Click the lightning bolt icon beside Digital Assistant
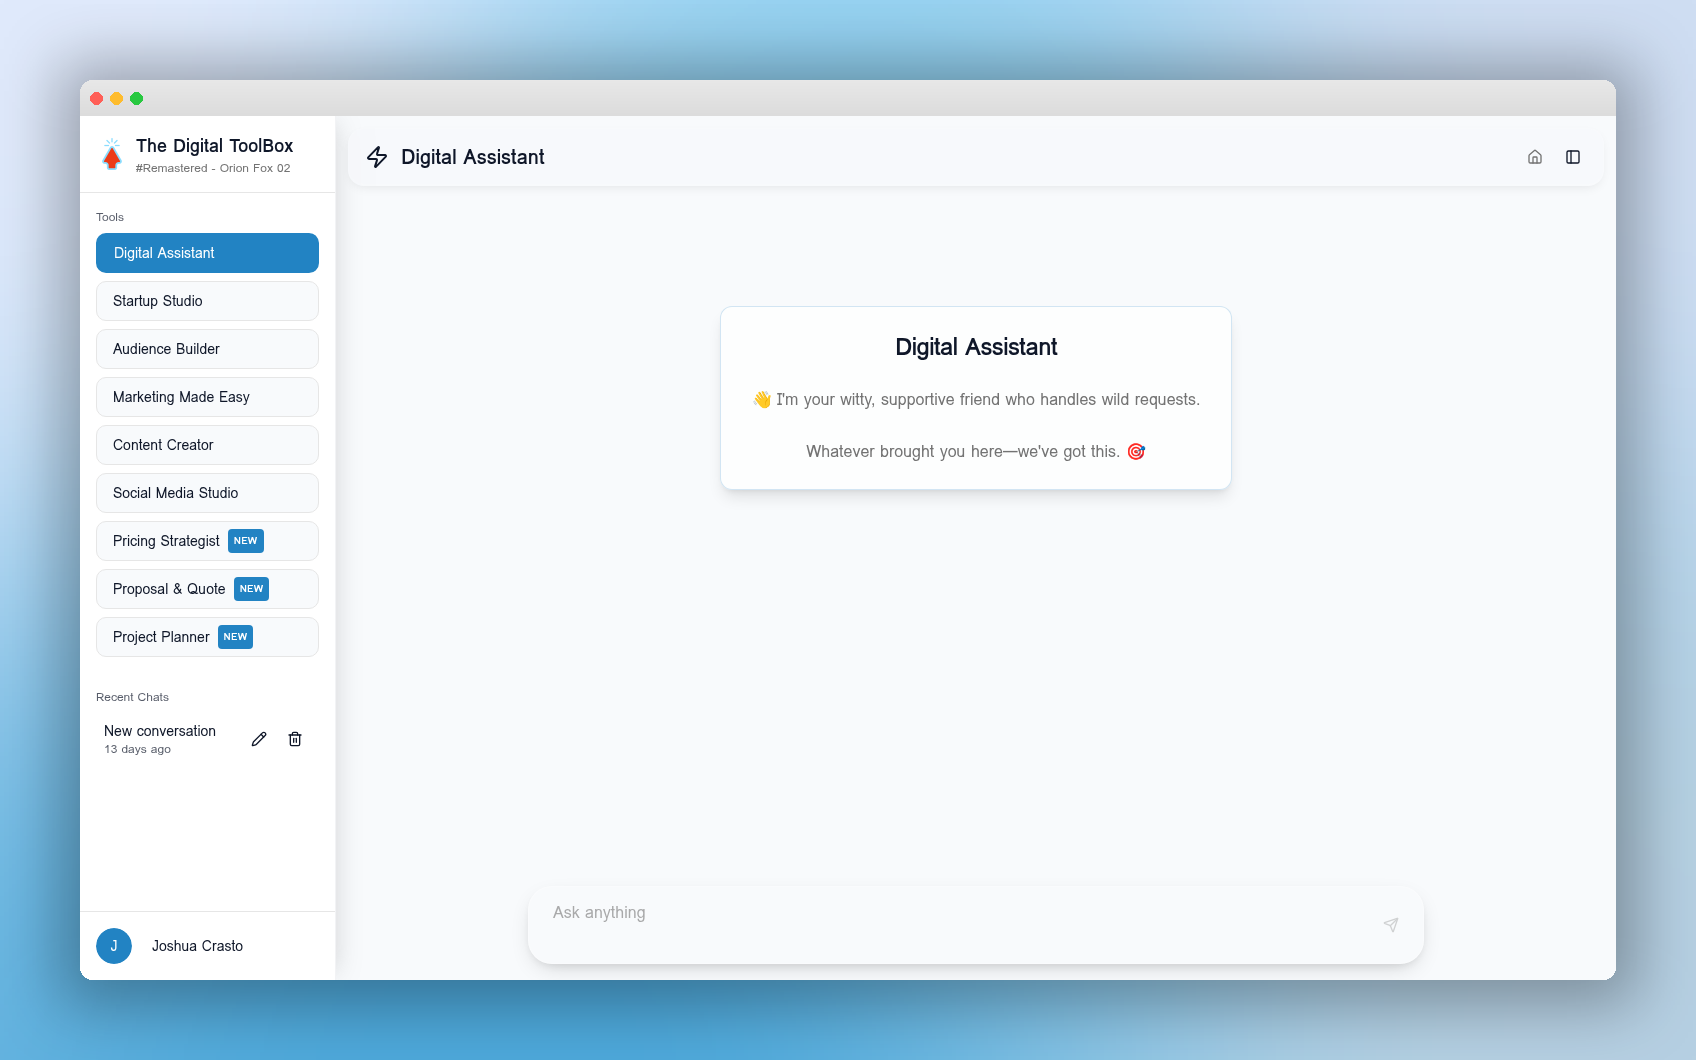The image size is (1696, 1060). coord(377,157)
